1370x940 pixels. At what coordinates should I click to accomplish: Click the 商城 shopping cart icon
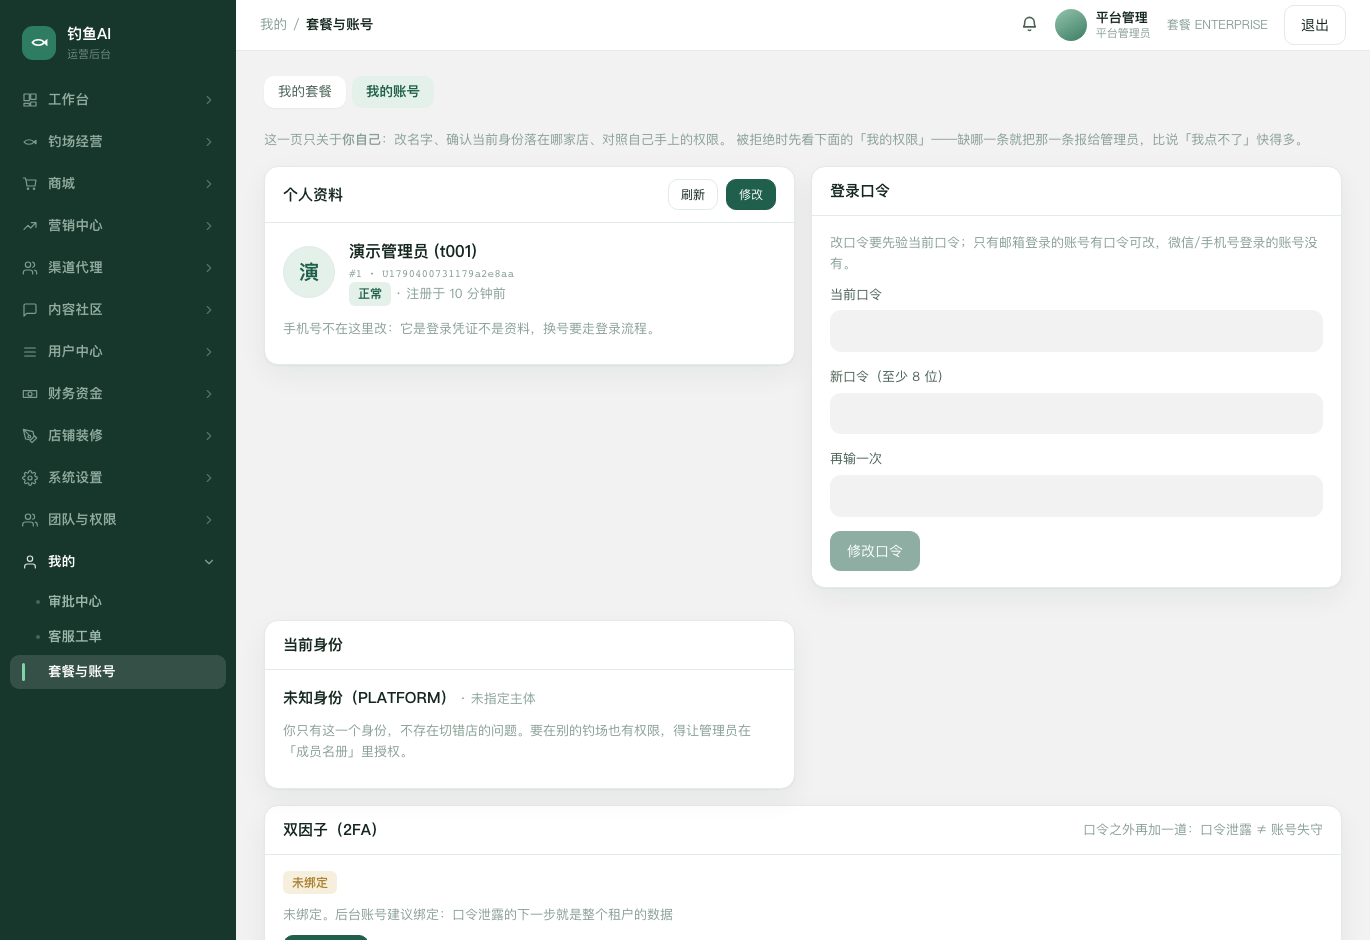pyautogui.click(x=30, y=184)
